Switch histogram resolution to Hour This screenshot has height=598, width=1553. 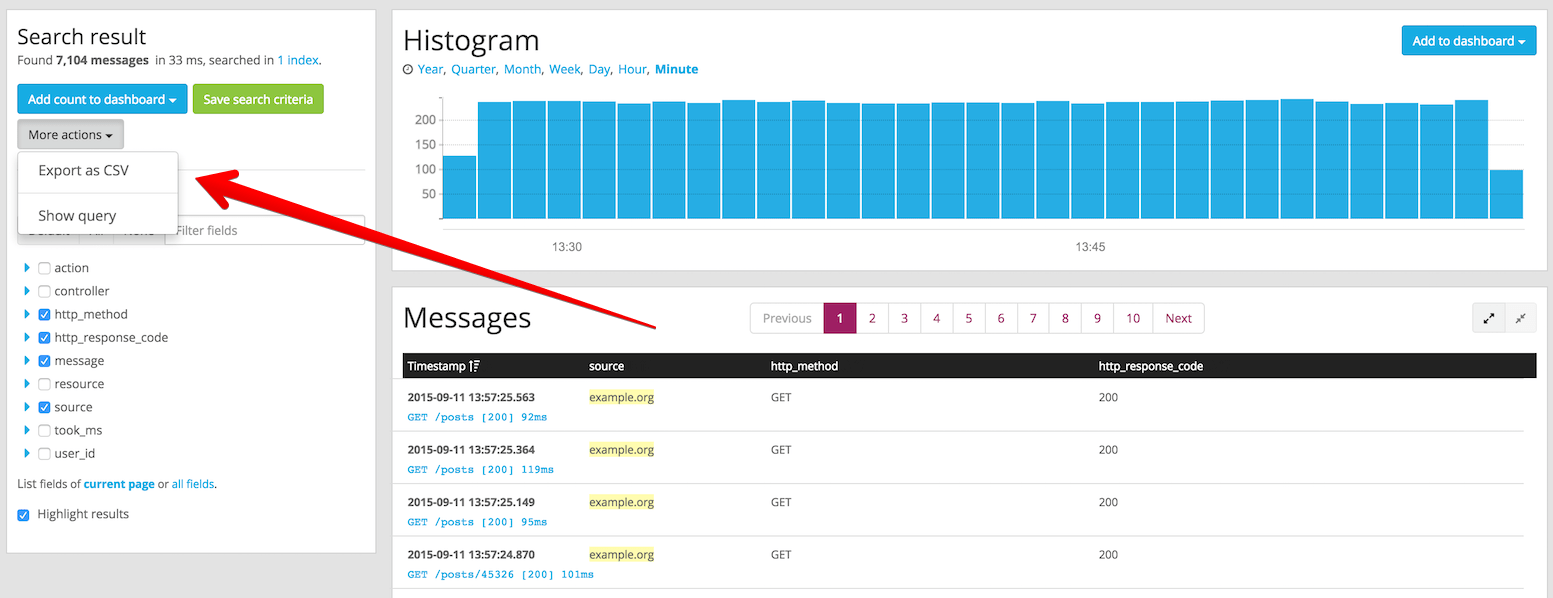pos(632,69)
